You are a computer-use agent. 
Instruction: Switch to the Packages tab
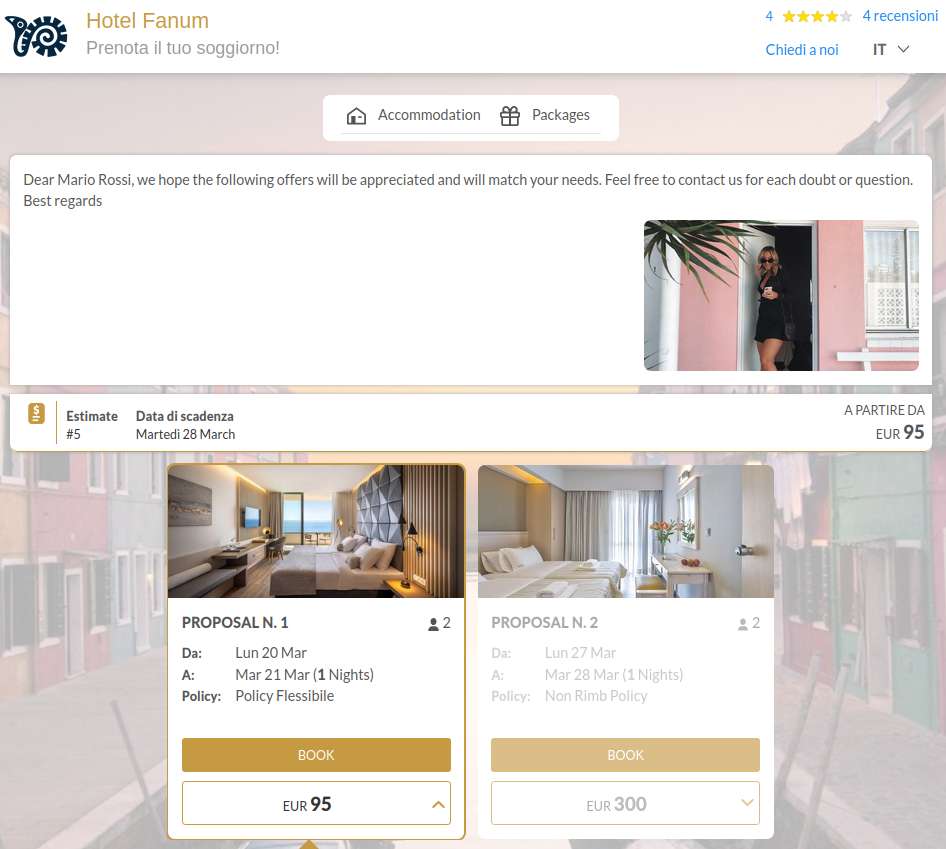[x=545, y=115]
